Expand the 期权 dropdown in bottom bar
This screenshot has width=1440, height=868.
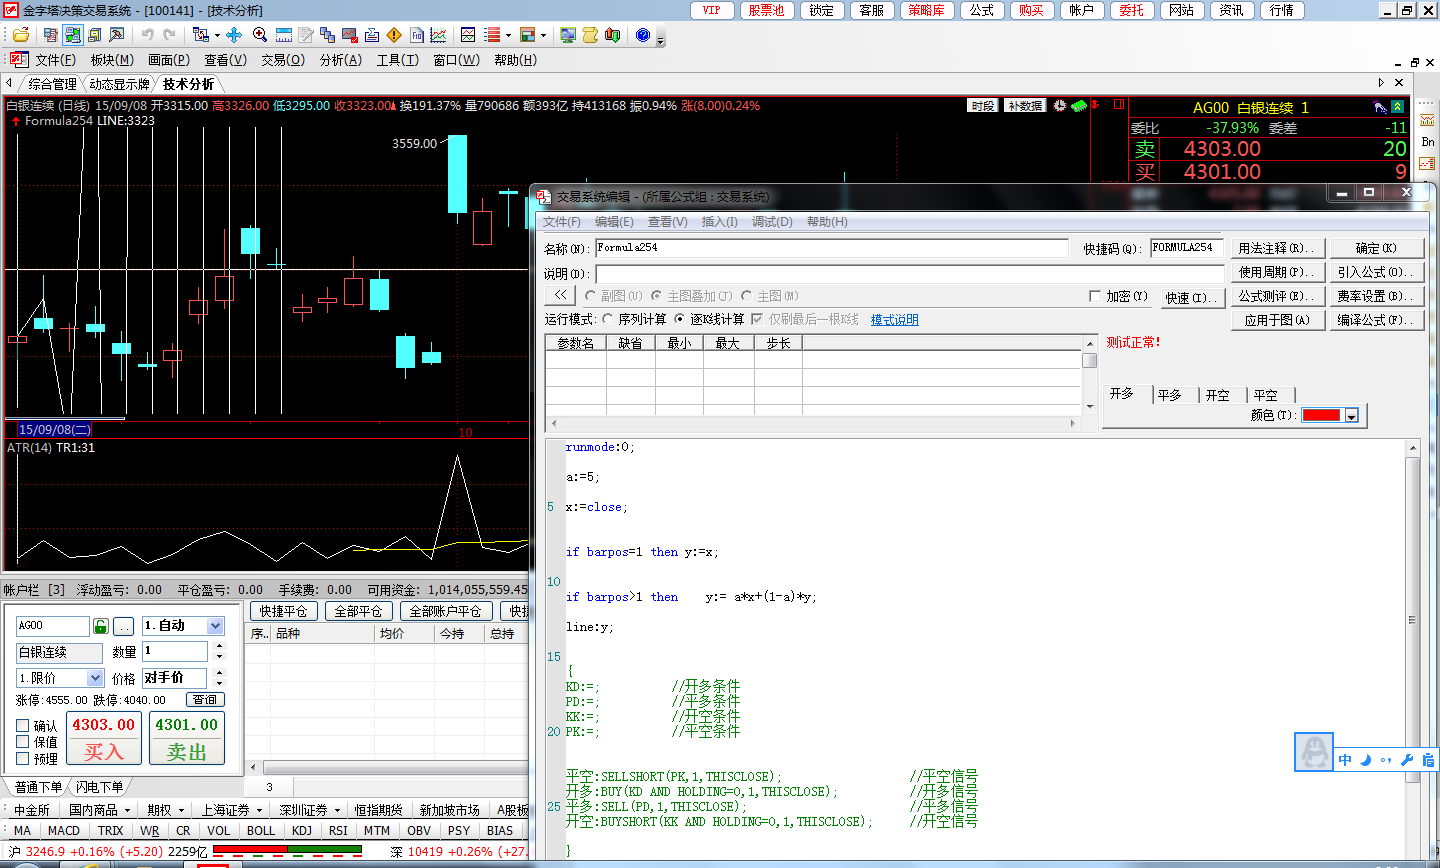click(x=181, y=810)
